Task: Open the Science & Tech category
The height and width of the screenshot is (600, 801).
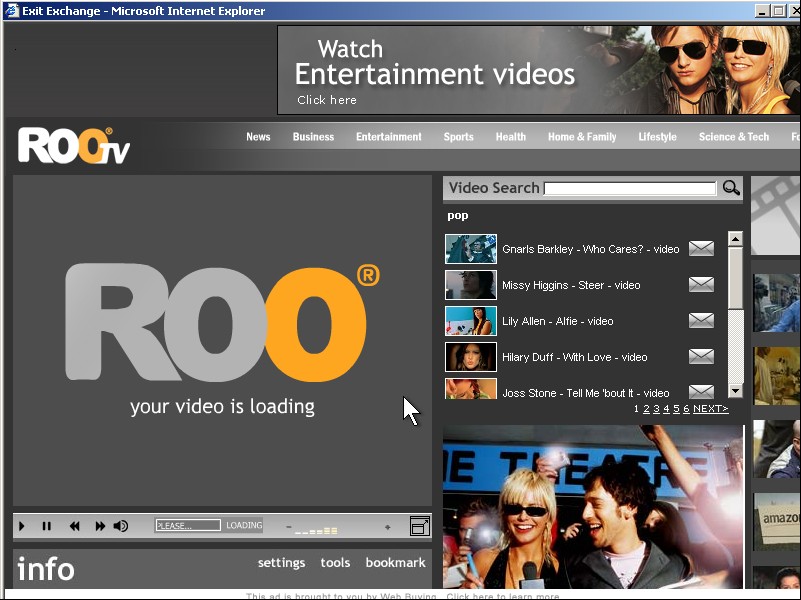Action: [734, 137]
